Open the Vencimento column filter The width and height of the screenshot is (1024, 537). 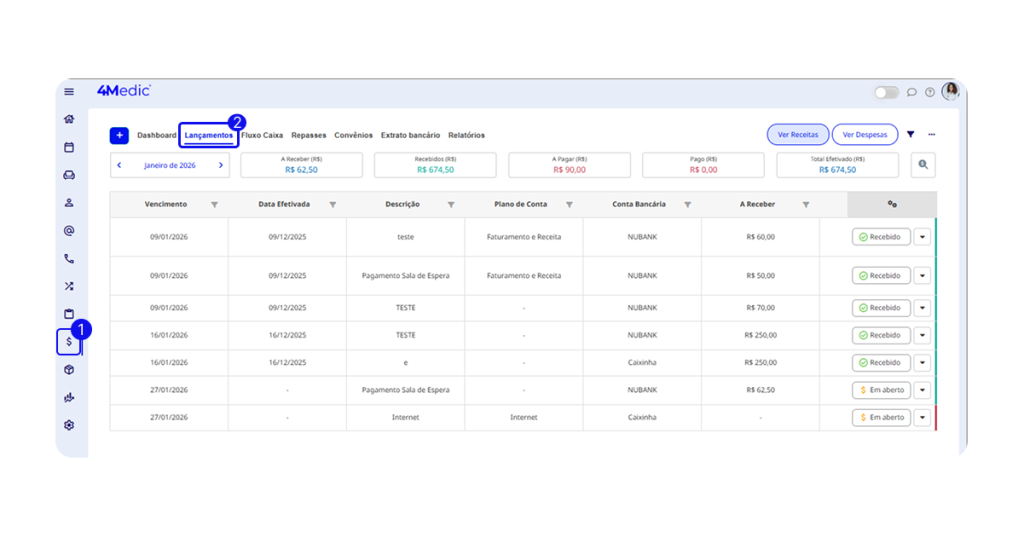(214, 205)
